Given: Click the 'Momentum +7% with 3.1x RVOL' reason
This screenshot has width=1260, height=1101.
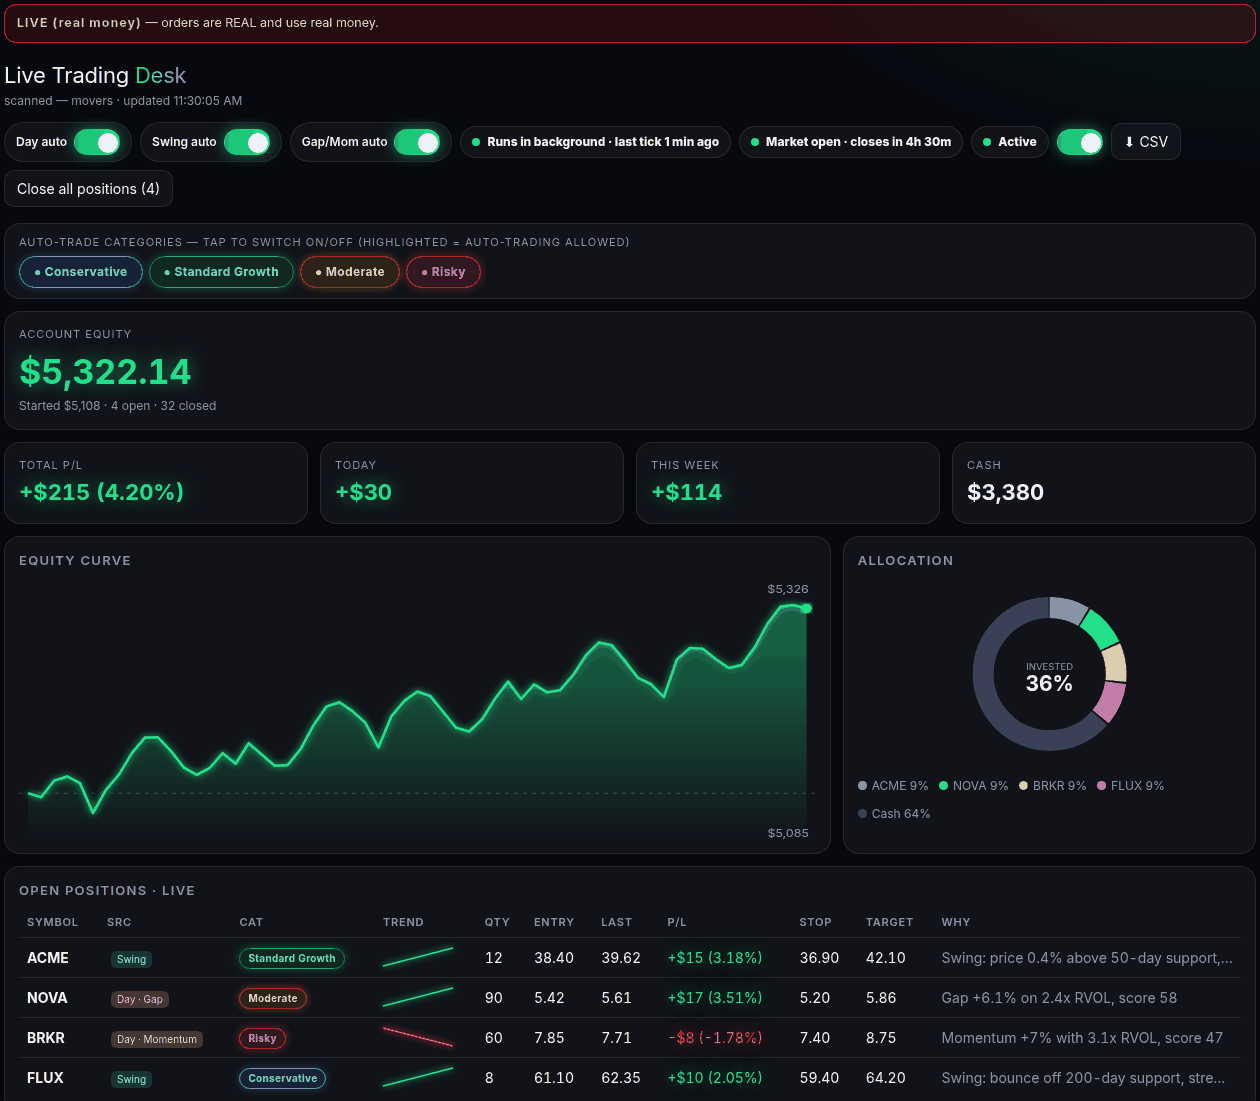Looking at the screenshot, I should 1082,1038.
